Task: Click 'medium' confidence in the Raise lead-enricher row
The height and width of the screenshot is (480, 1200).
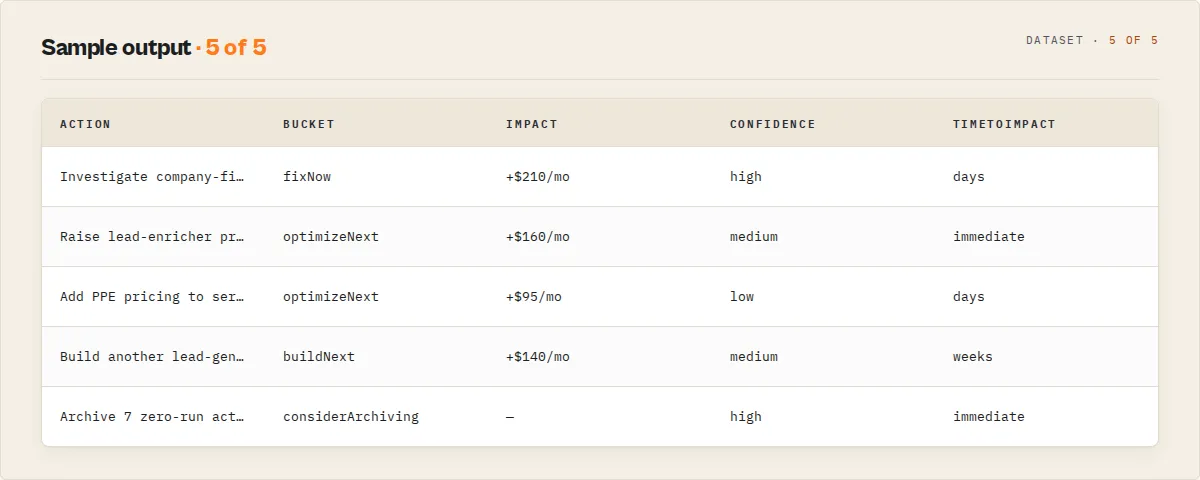Action: pyautogui.click(x=754, y=237)
